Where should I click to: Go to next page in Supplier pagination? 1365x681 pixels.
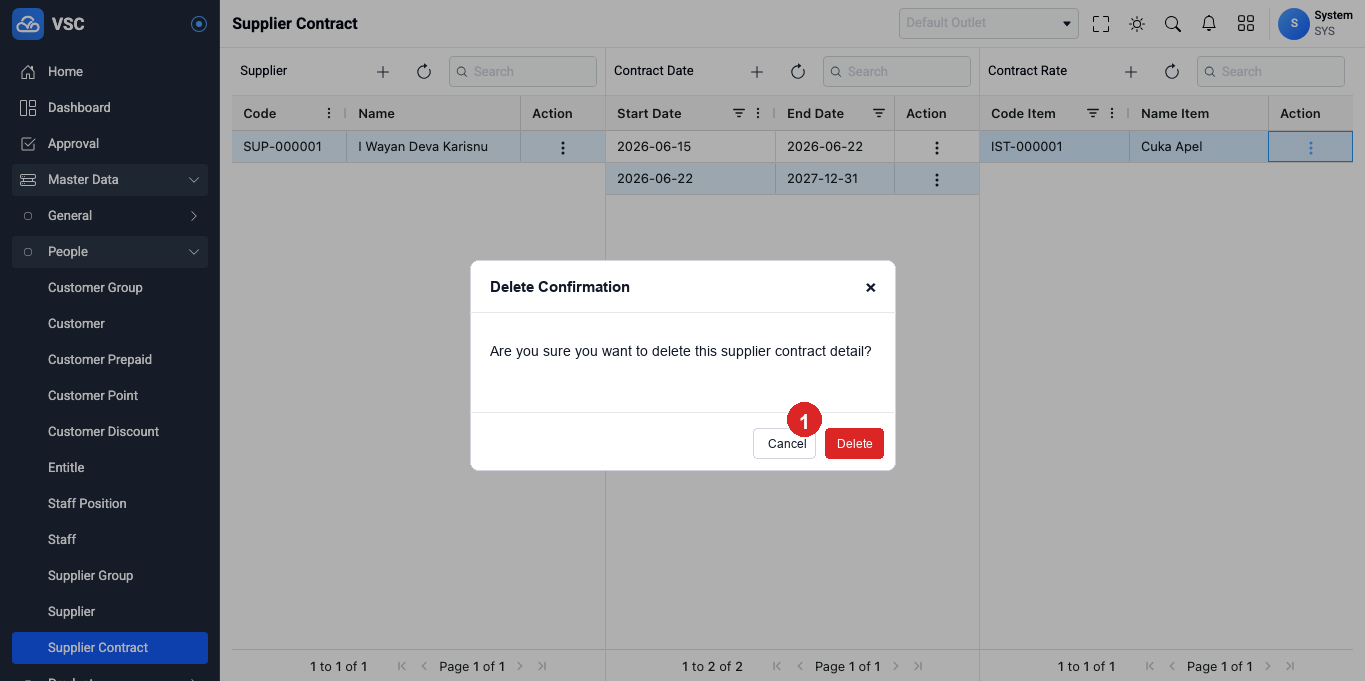pyautogui.click(x=520, y=666)
